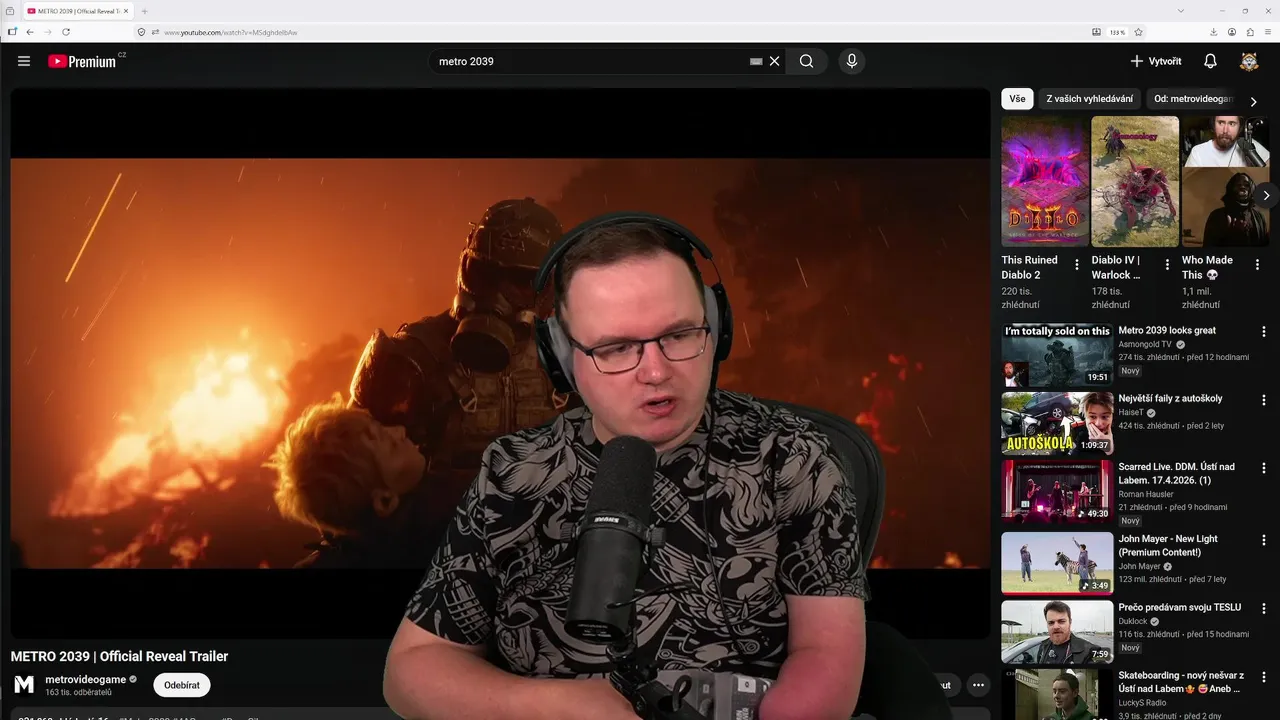Viewport: 1280px width, 720px height.
Task: Select 'Z vašich vyhledávání' filter chip
Action: (1090, 99)
